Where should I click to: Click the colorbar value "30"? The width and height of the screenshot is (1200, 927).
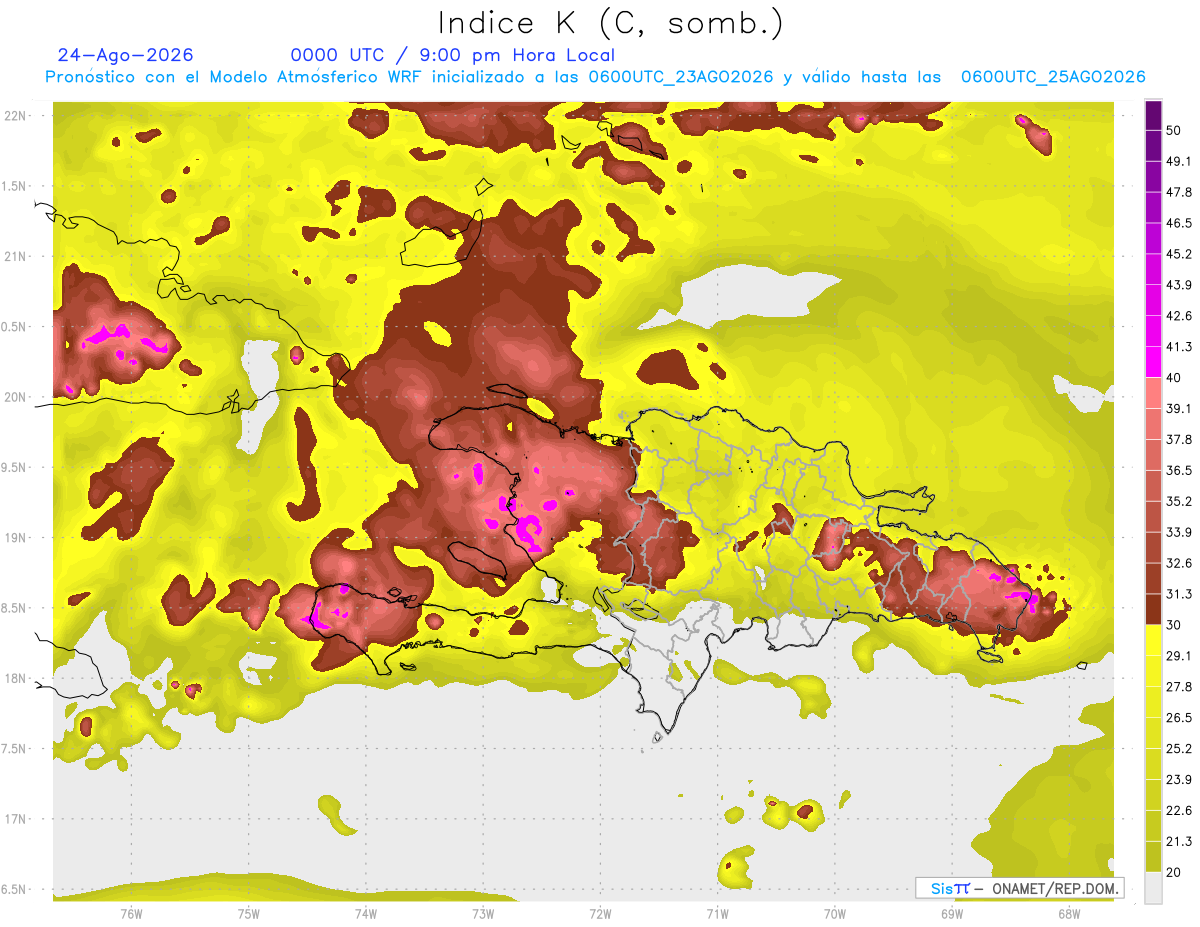tap(1174, 625)
